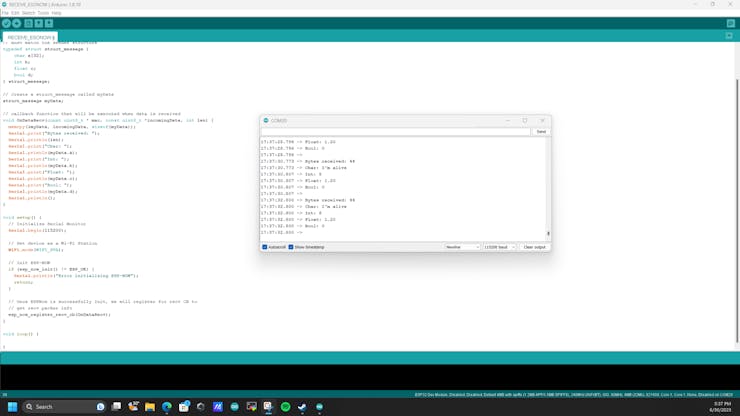Open a sketch with the Open icon
740x416 pixels.
click(39, 23)
